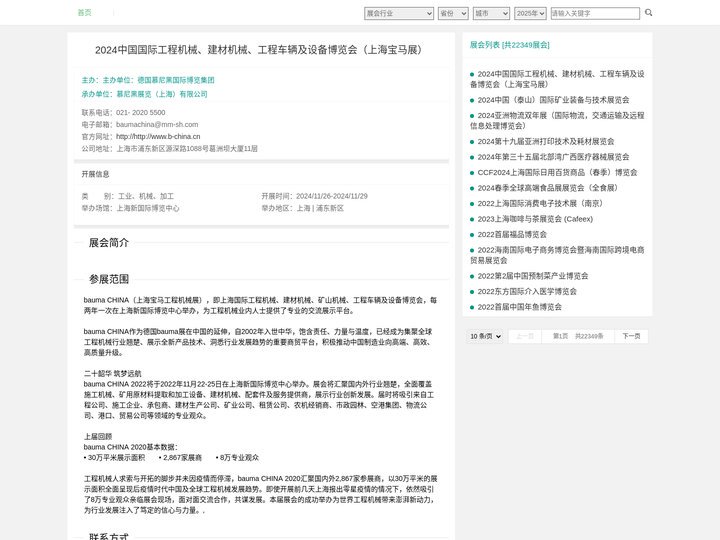Click email baumachina@mm-sh.com text
Viewport: 720px width, 540px height.
tap(157, 124)
